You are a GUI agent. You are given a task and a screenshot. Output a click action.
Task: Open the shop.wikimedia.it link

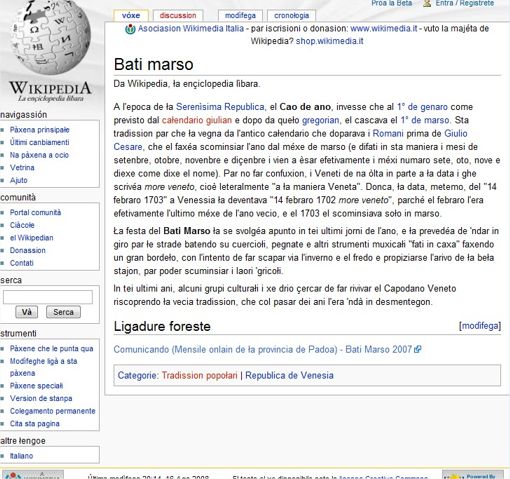click(329, 41)
